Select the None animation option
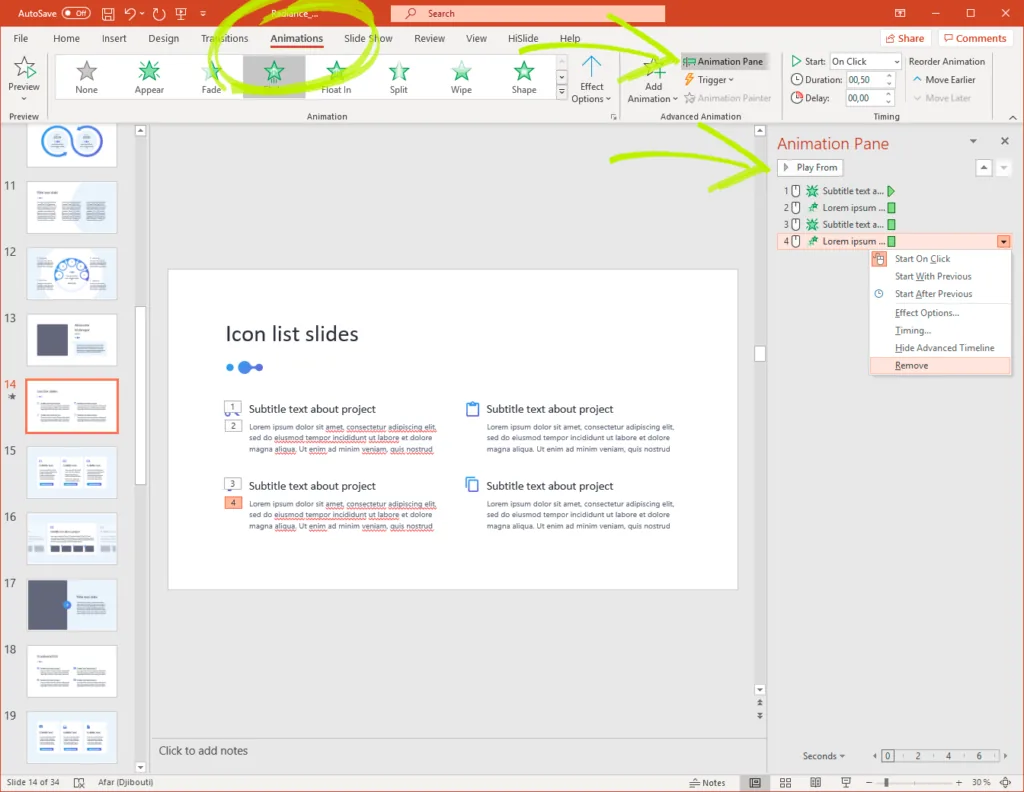The width and height of the screenshot is (1024, 792). 86,76
